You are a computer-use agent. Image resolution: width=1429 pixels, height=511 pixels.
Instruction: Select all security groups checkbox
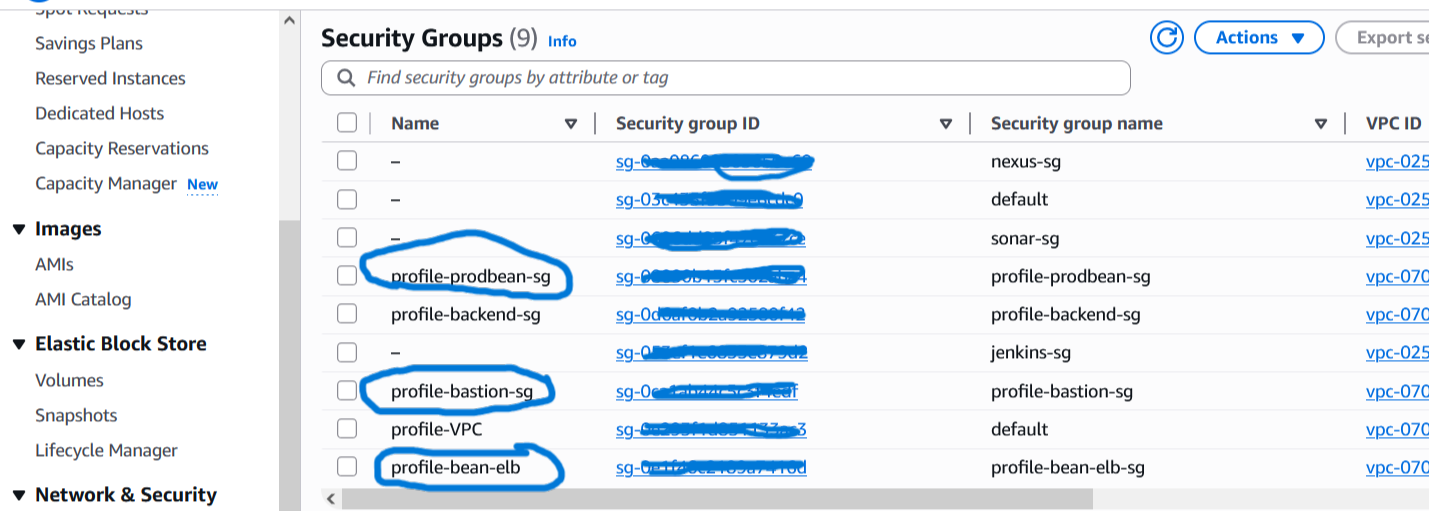(347, 123)
